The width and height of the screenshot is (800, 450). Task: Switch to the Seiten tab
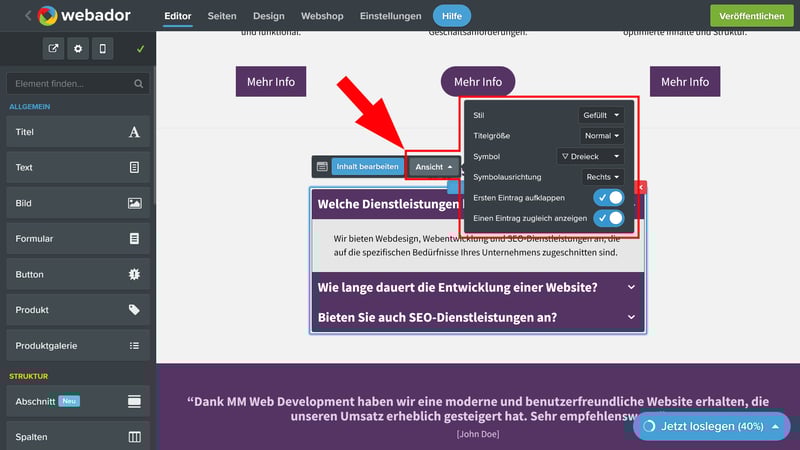coord(224,16)
